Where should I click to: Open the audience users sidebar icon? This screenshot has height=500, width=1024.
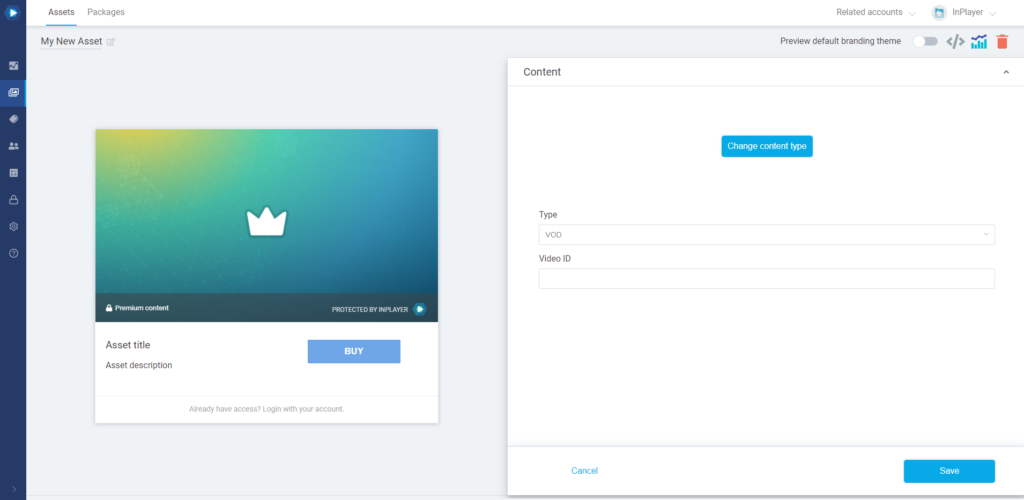pyautogui.click(x=13, y=146)
